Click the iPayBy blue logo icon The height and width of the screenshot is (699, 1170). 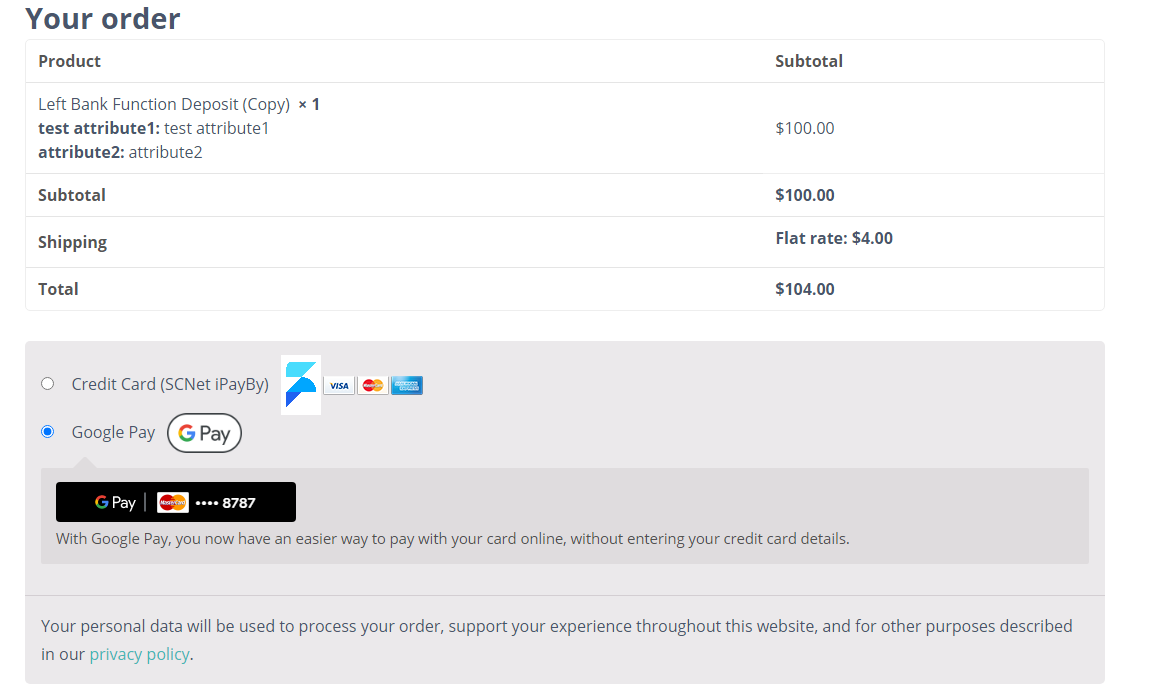pos(301,385)
